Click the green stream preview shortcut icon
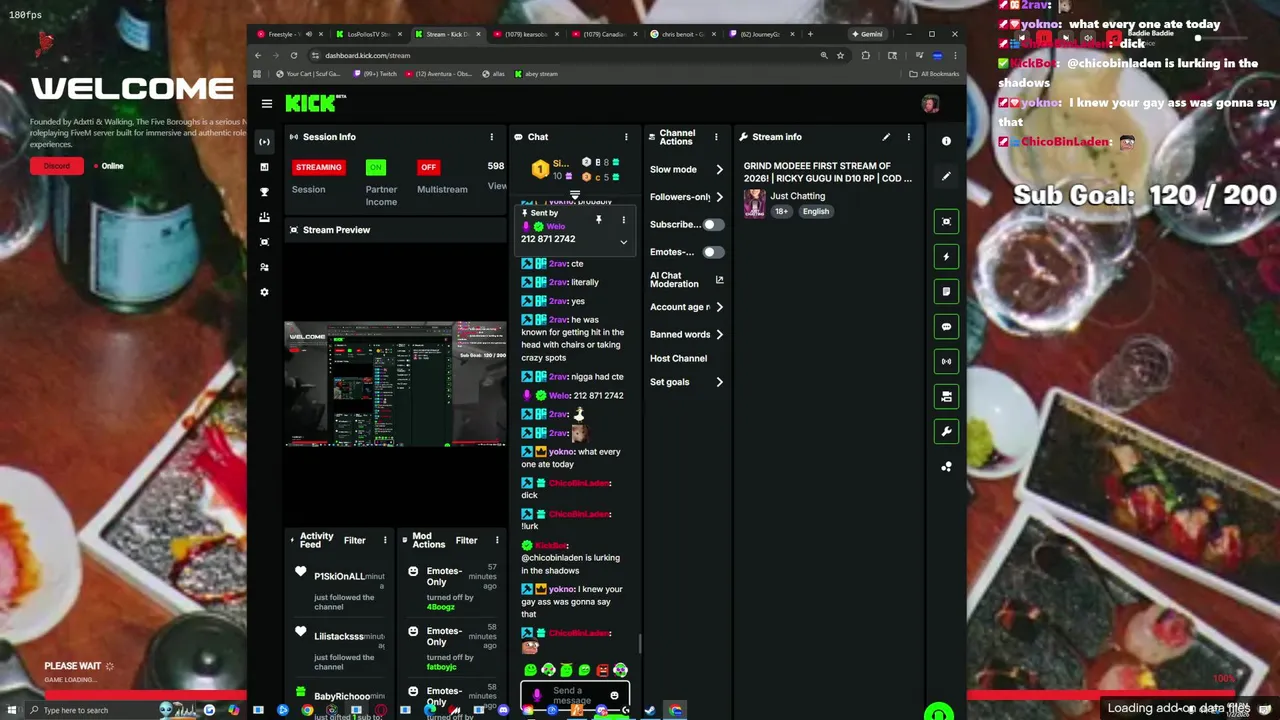This screenshot has height=720, width=1280. tap(946, 222)
